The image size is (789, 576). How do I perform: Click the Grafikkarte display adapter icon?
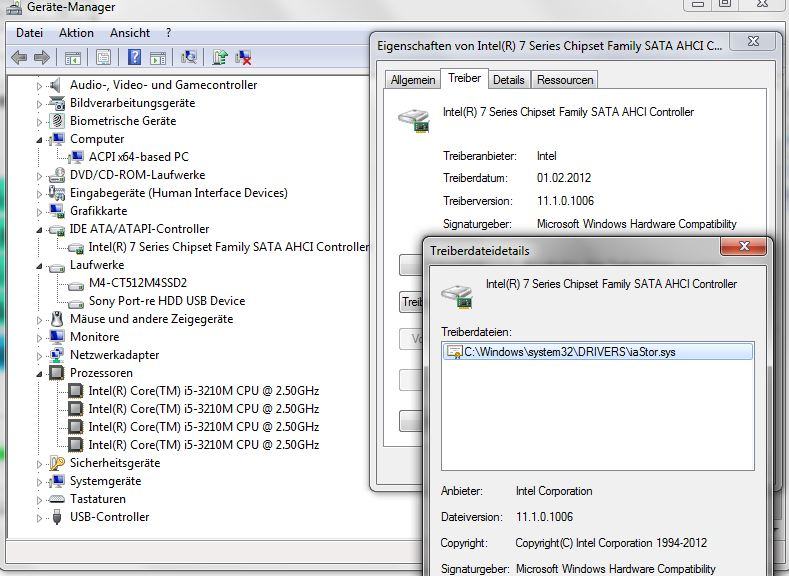coord(57,211)
